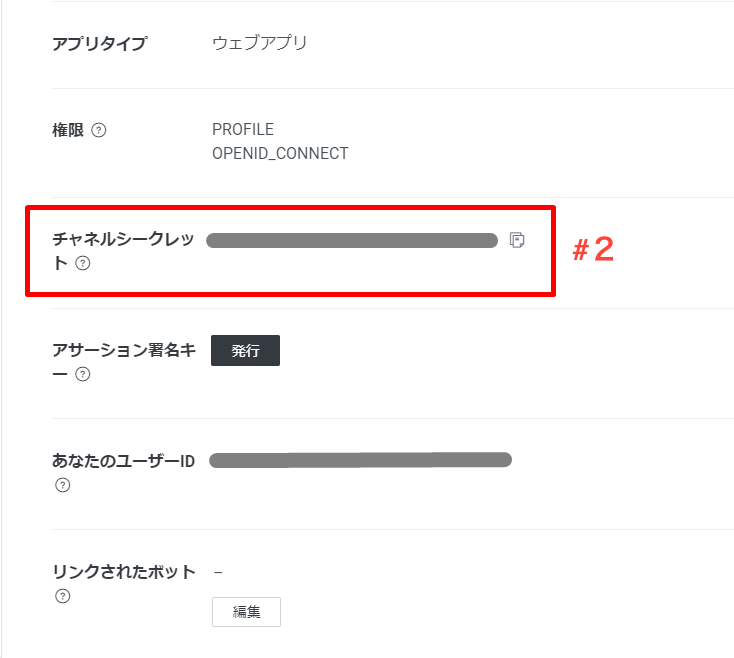Open help tooltip under チャネルシークレット
734x658 pixels.
[x=83, y=264]
